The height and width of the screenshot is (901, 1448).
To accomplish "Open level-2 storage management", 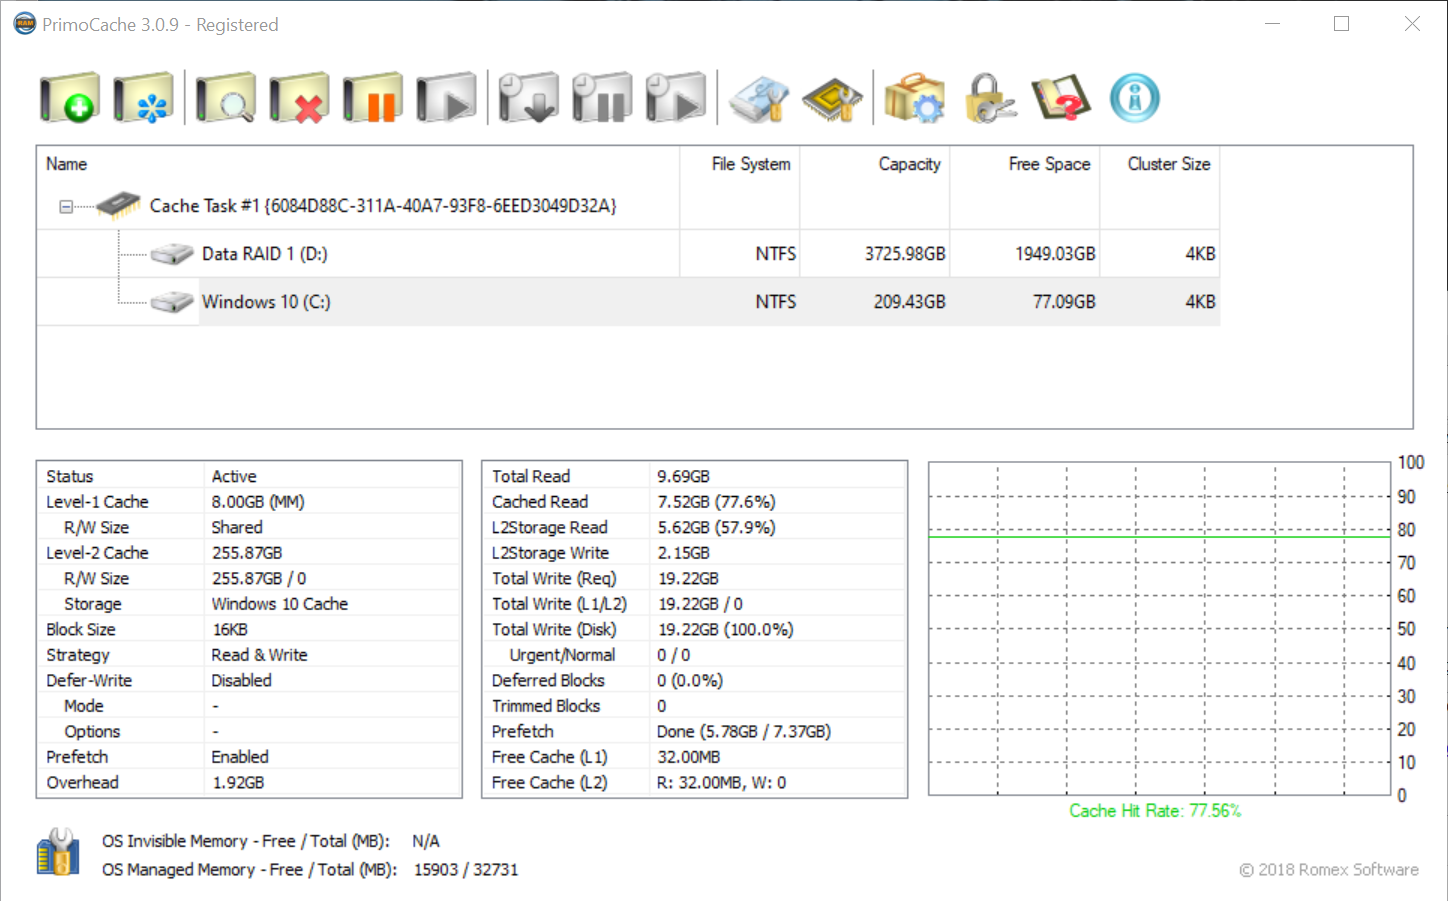I will tap(759, 98).
